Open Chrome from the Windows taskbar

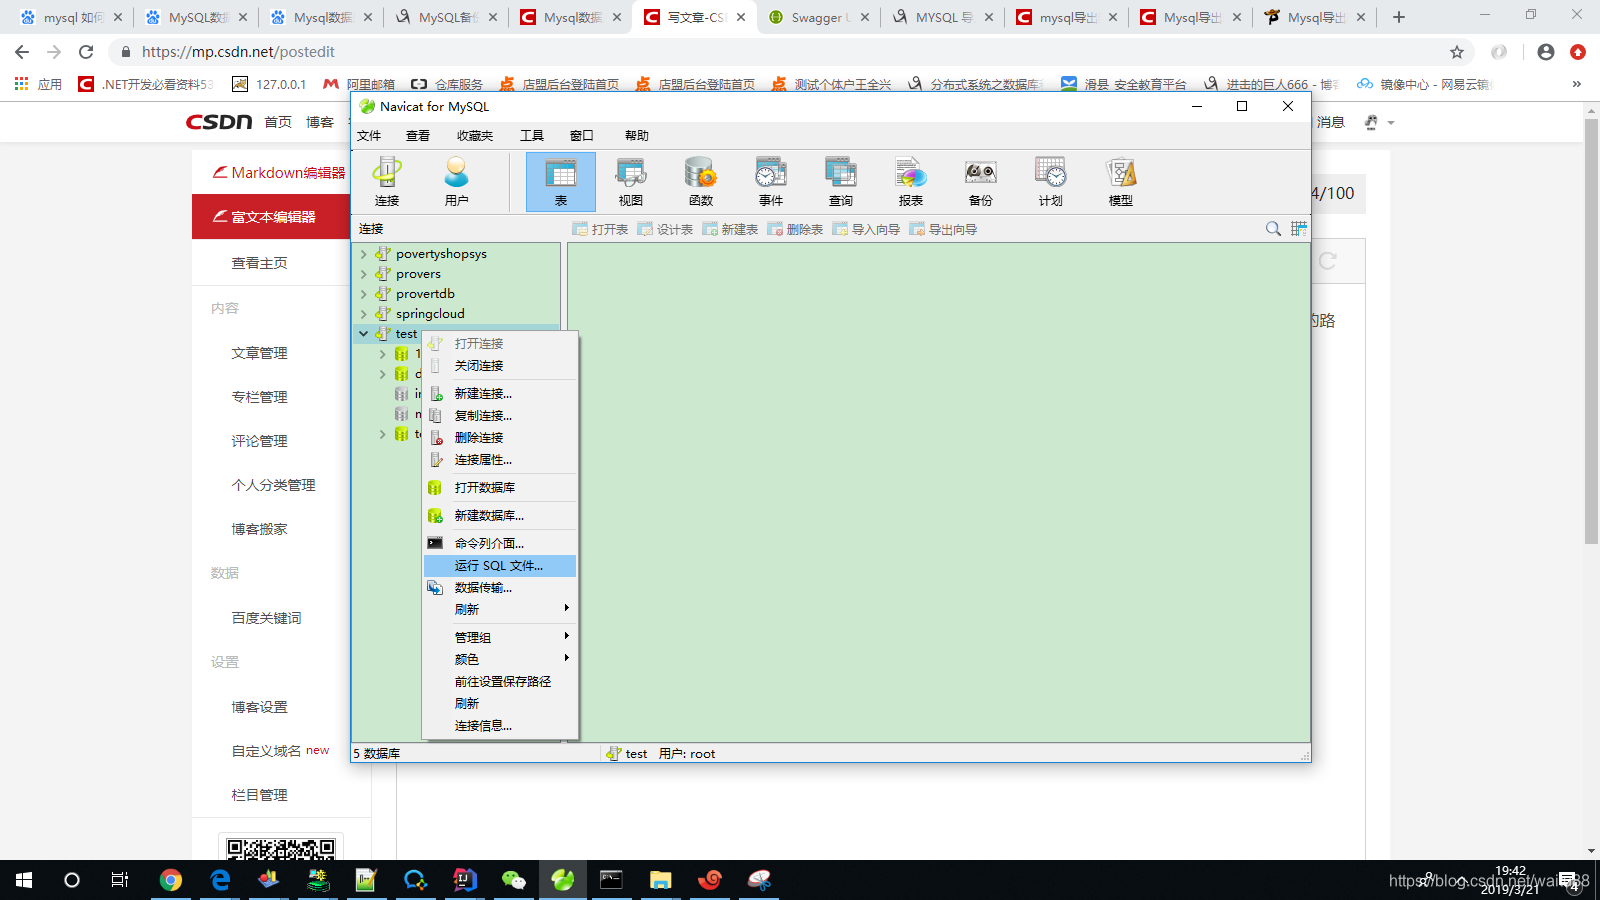(171, 880)
